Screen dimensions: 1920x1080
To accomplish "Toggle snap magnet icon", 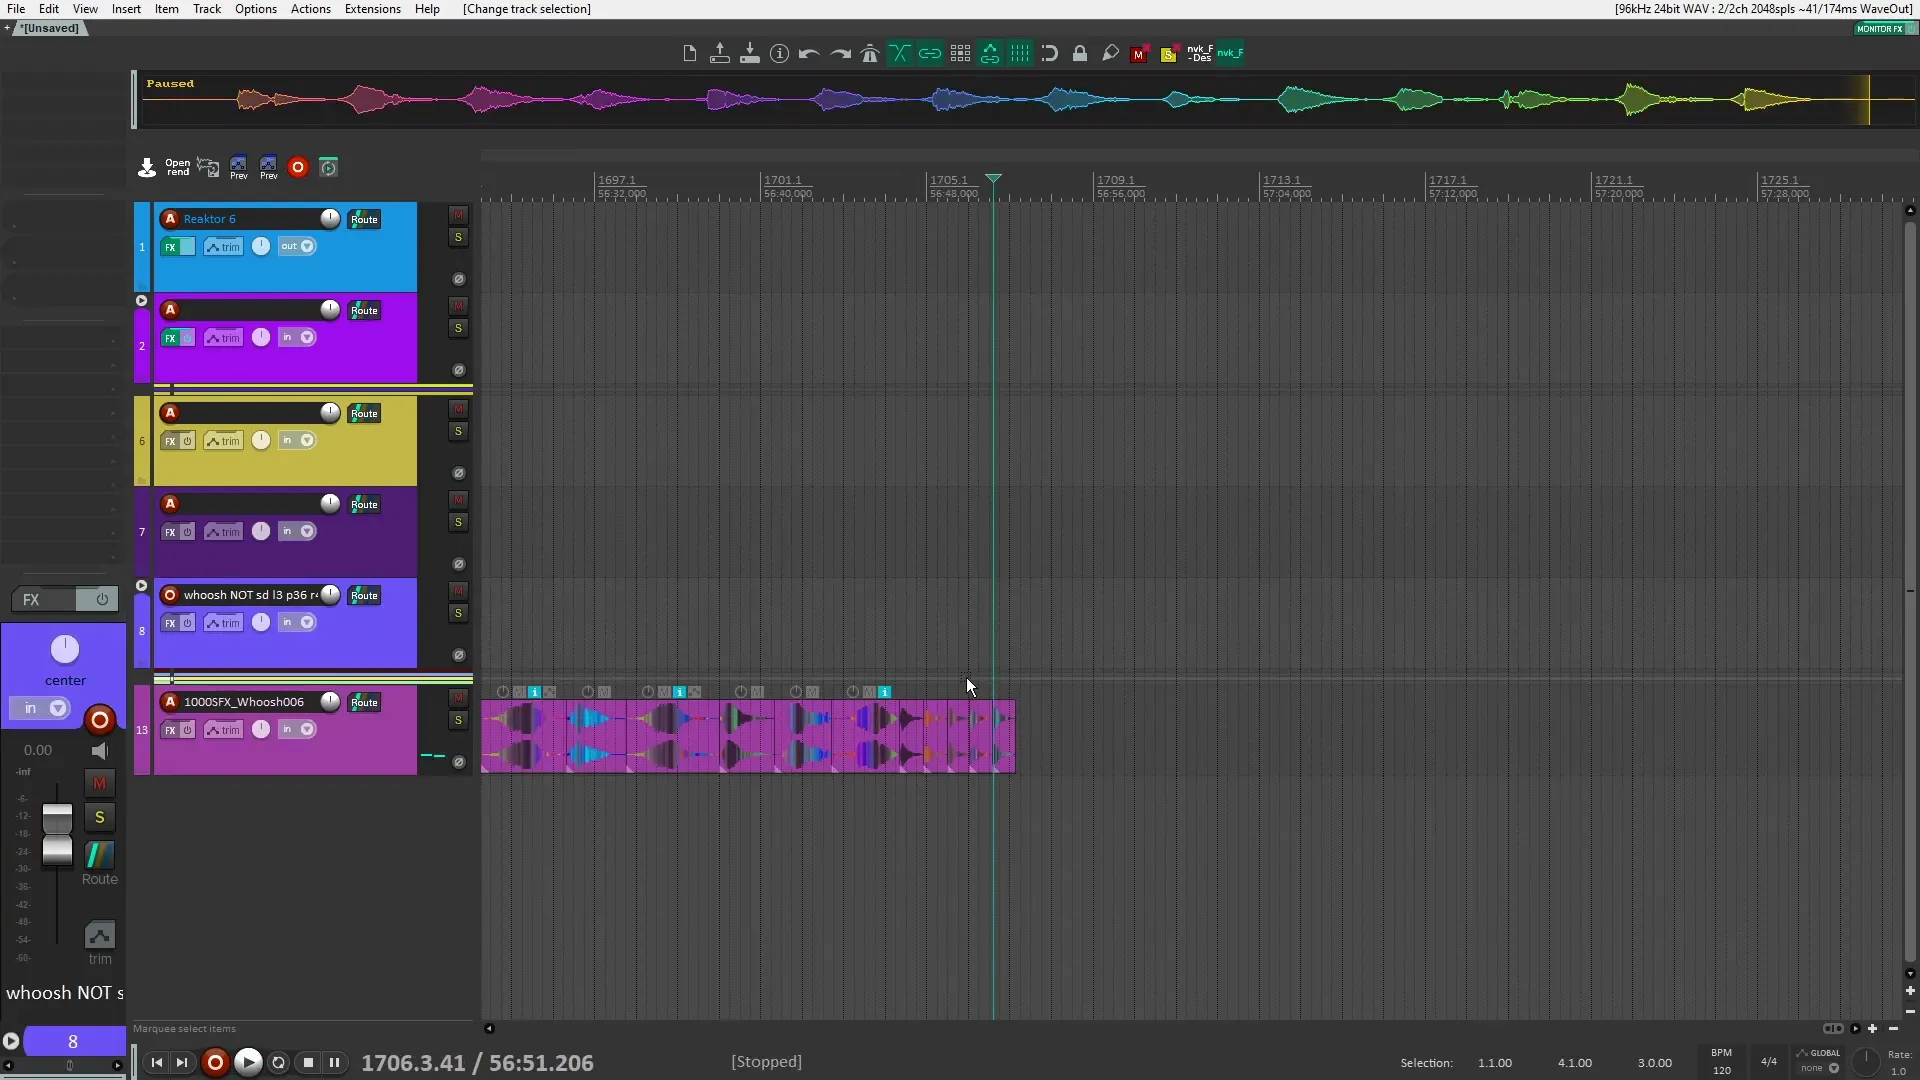I will pyautogui.click(x=1049, y=54).
